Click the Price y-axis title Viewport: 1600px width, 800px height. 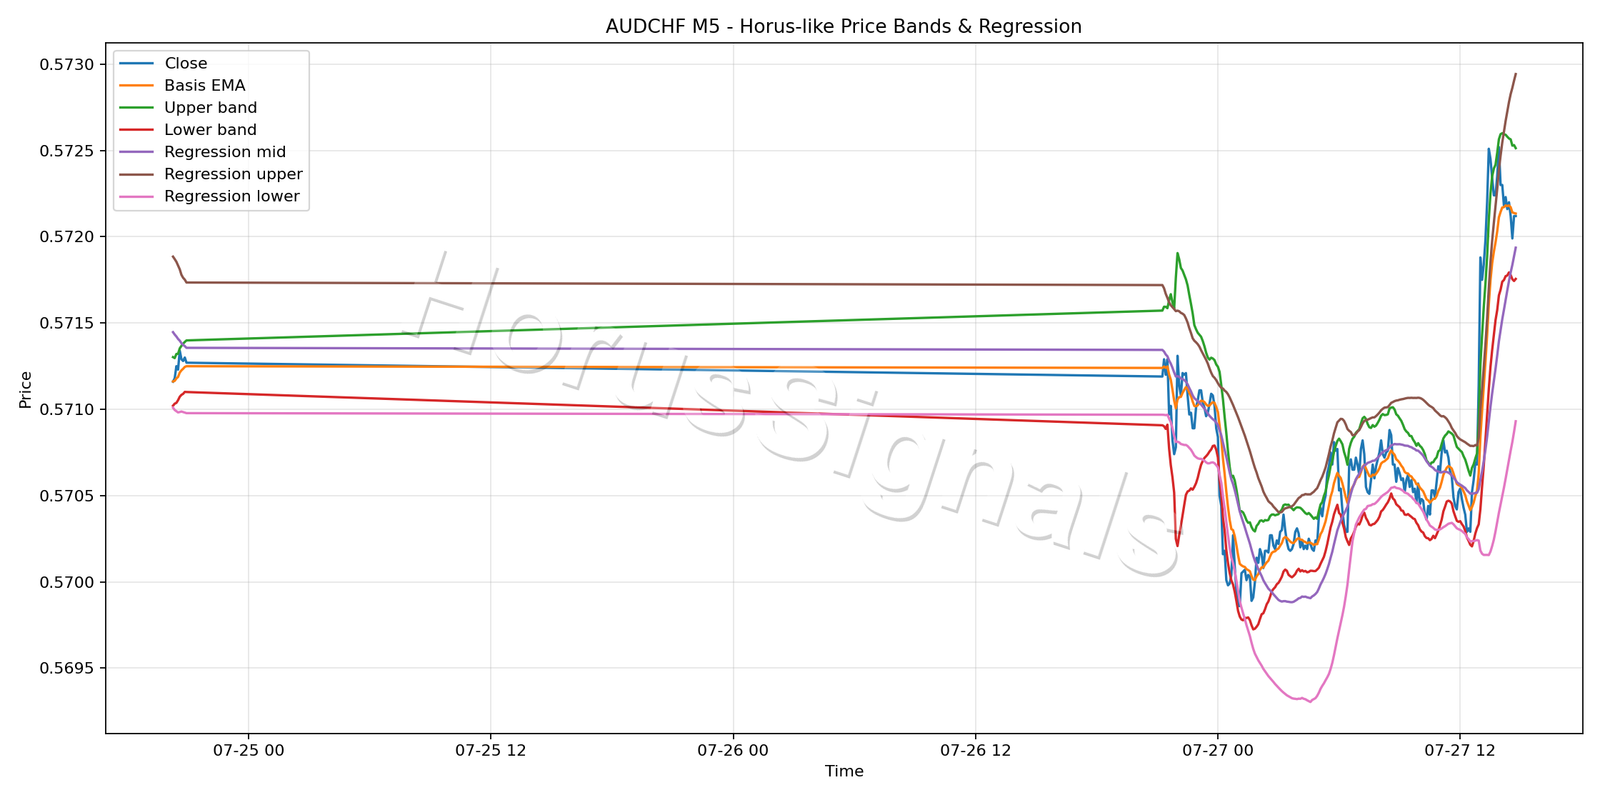[x=26, y=390]
